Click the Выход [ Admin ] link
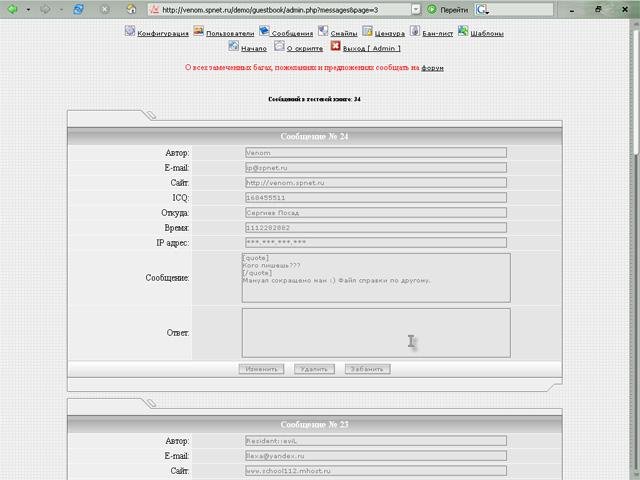640x480 pixels. [x=372, y=49]
